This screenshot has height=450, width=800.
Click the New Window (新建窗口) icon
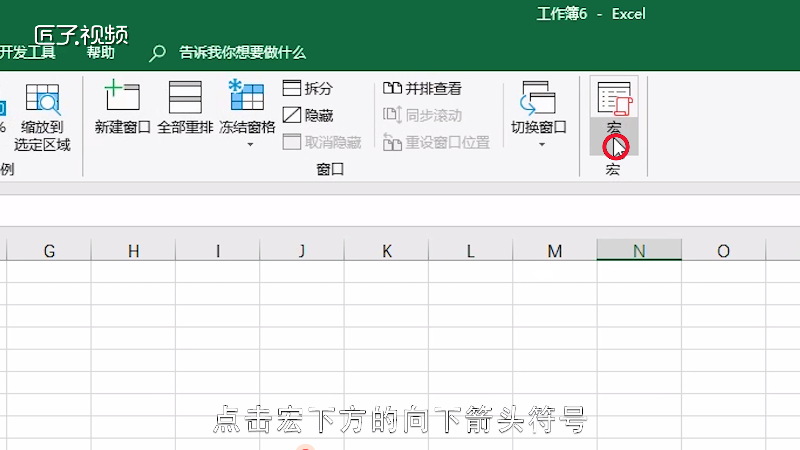(x=122, y=98)
